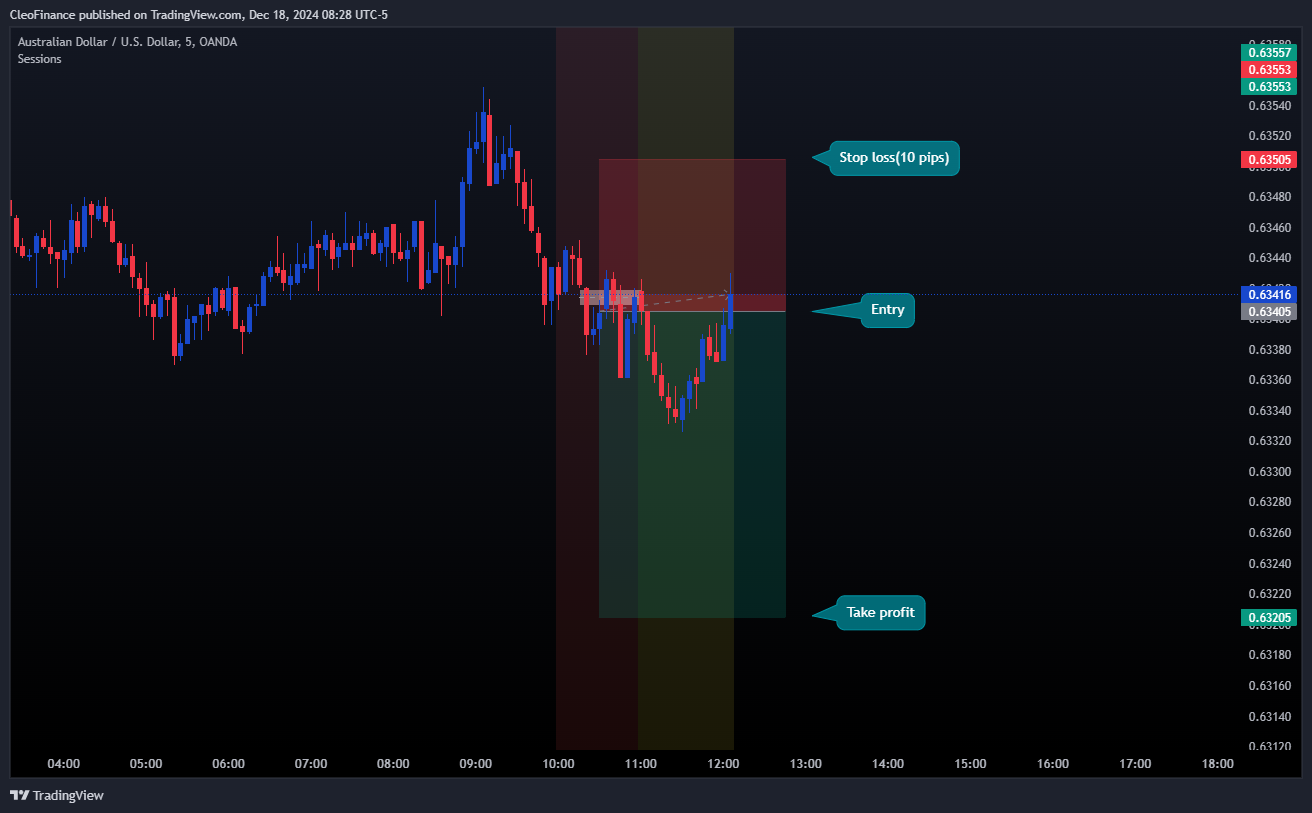Select the Stop loss(10 pips) callout
1312x813 pixels.
click(x=894, y=158)
